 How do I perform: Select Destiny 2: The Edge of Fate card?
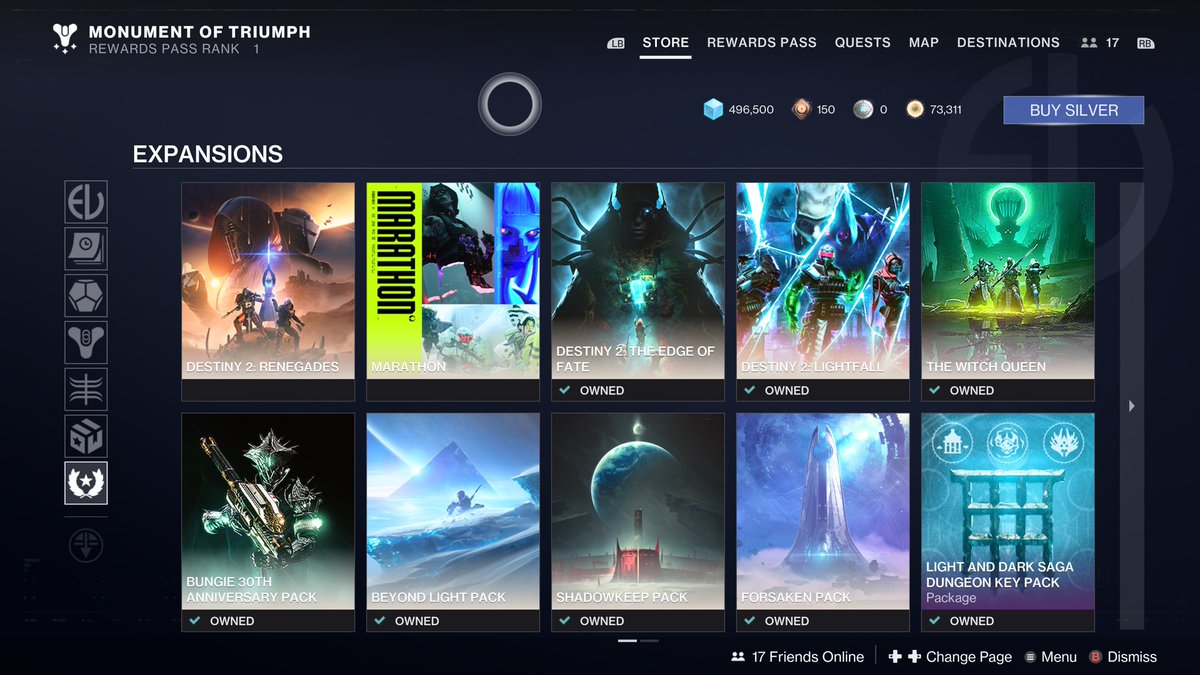638,292
